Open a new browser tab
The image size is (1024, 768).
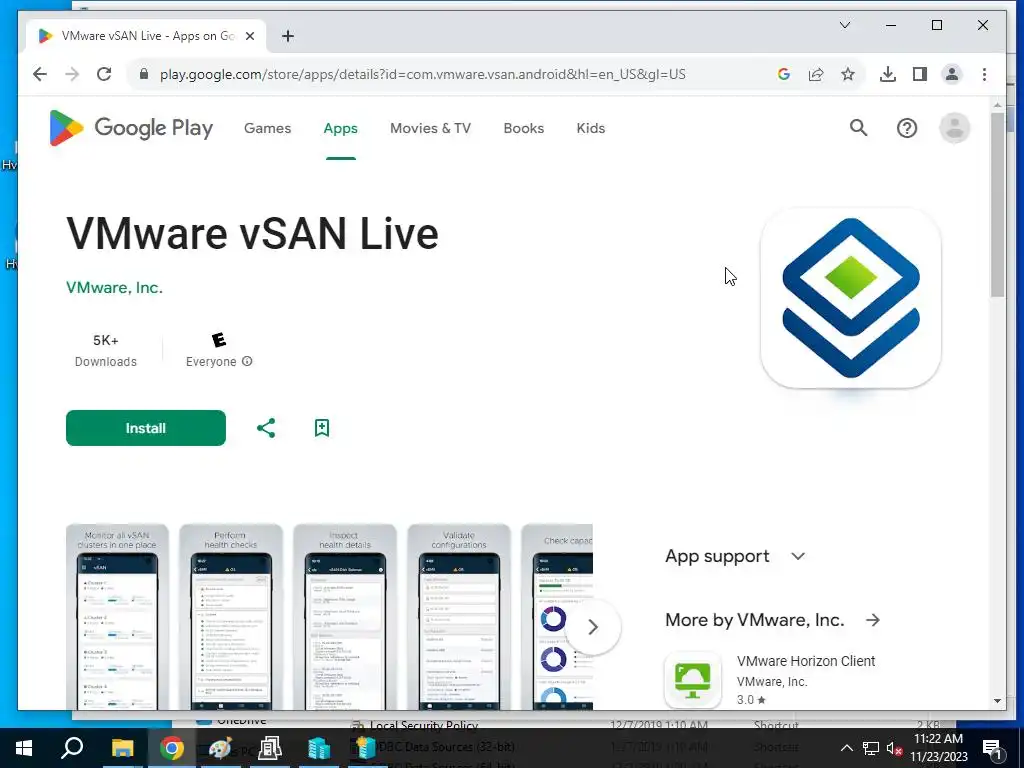288,36
